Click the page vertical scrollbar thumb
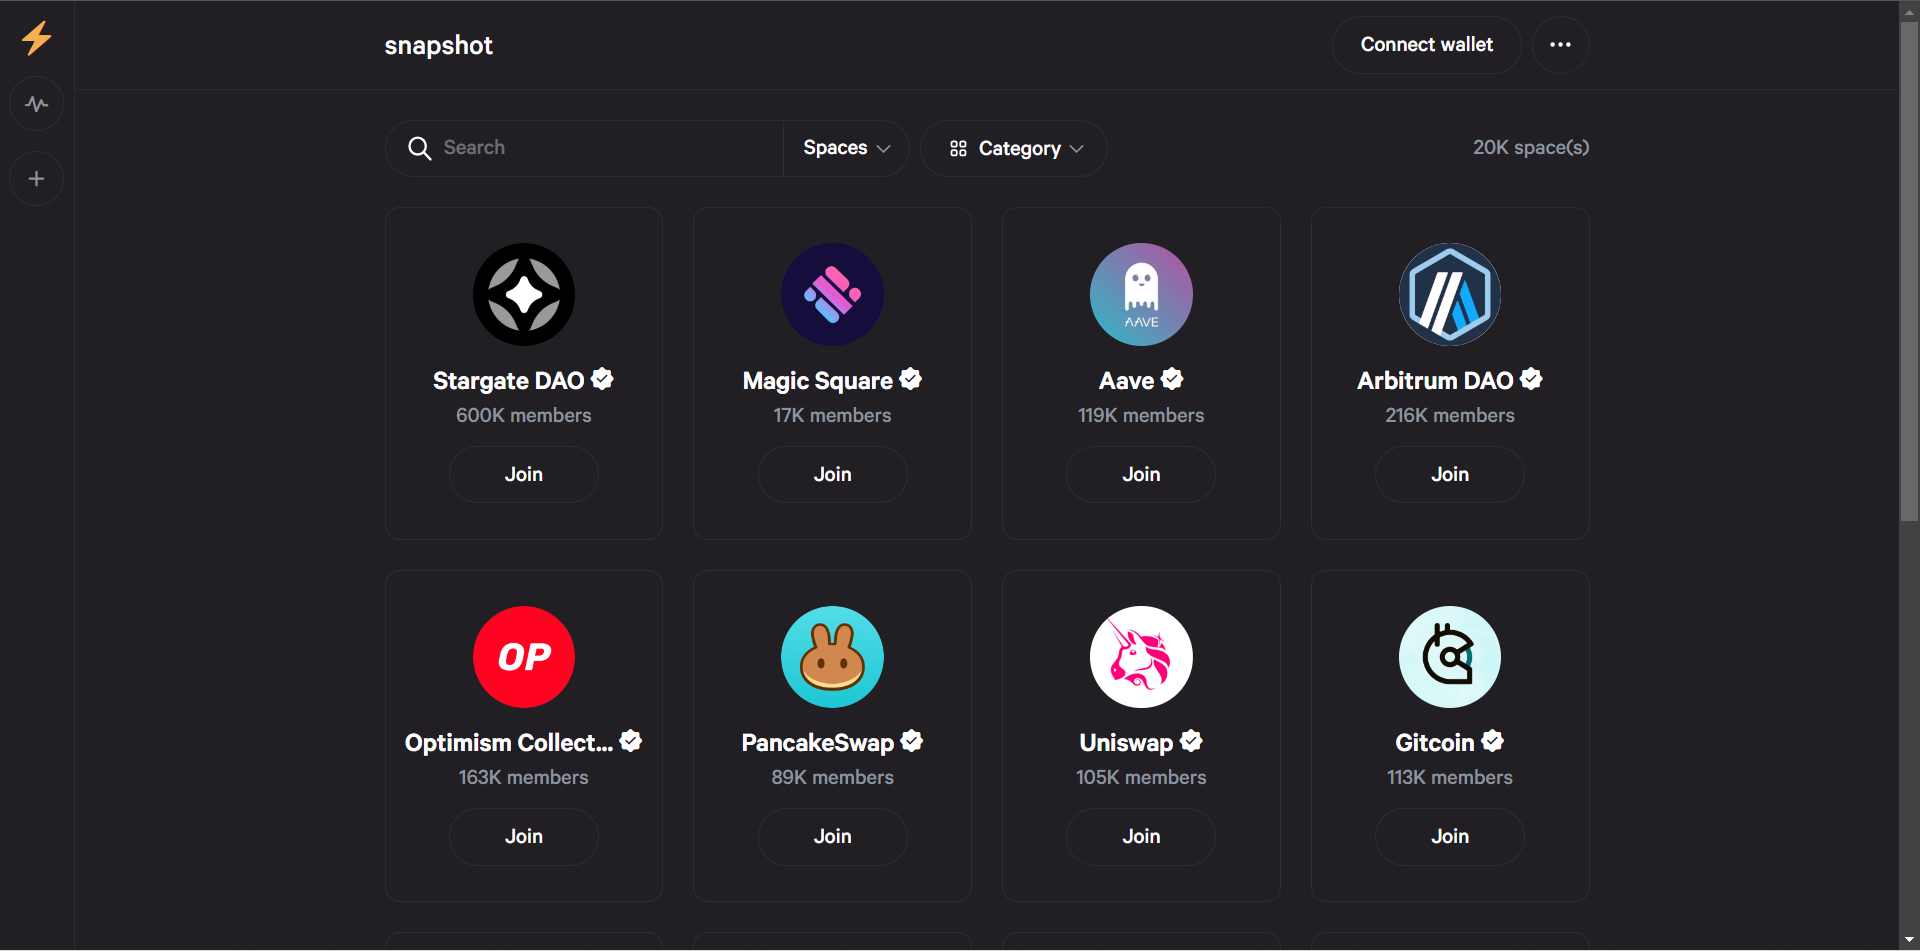Image resolution: width=1920 pixels, height=951 pixels. click(1909, 270)
